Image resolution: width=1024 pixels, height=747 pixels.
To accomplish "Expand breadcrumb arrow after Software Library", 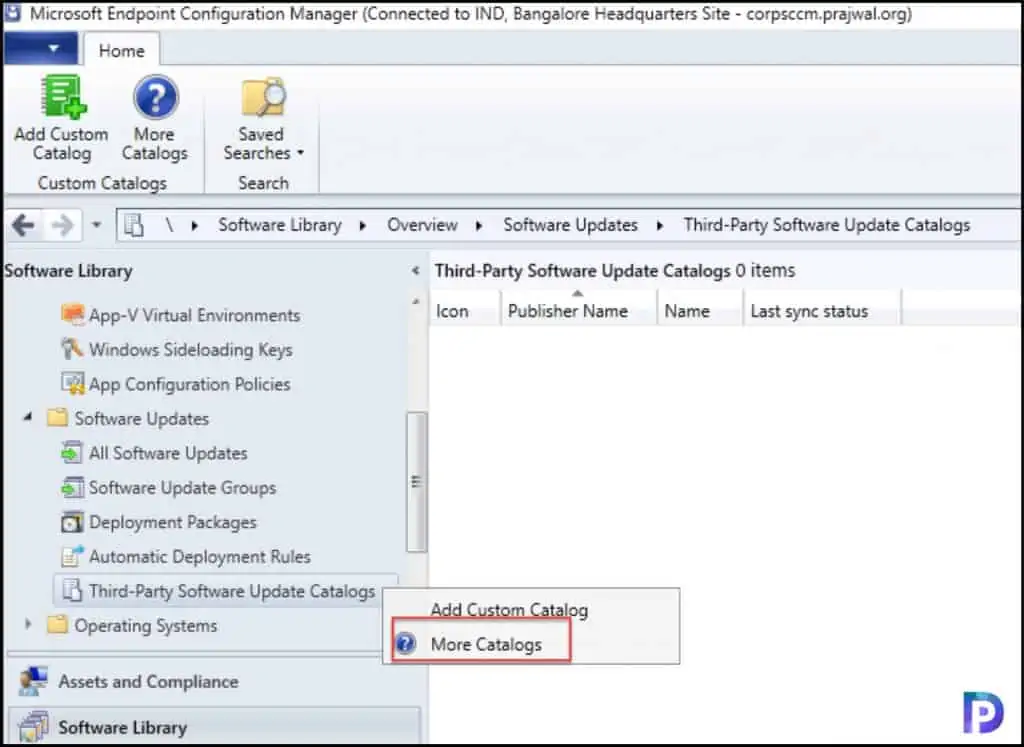I will tap(362, 225).
